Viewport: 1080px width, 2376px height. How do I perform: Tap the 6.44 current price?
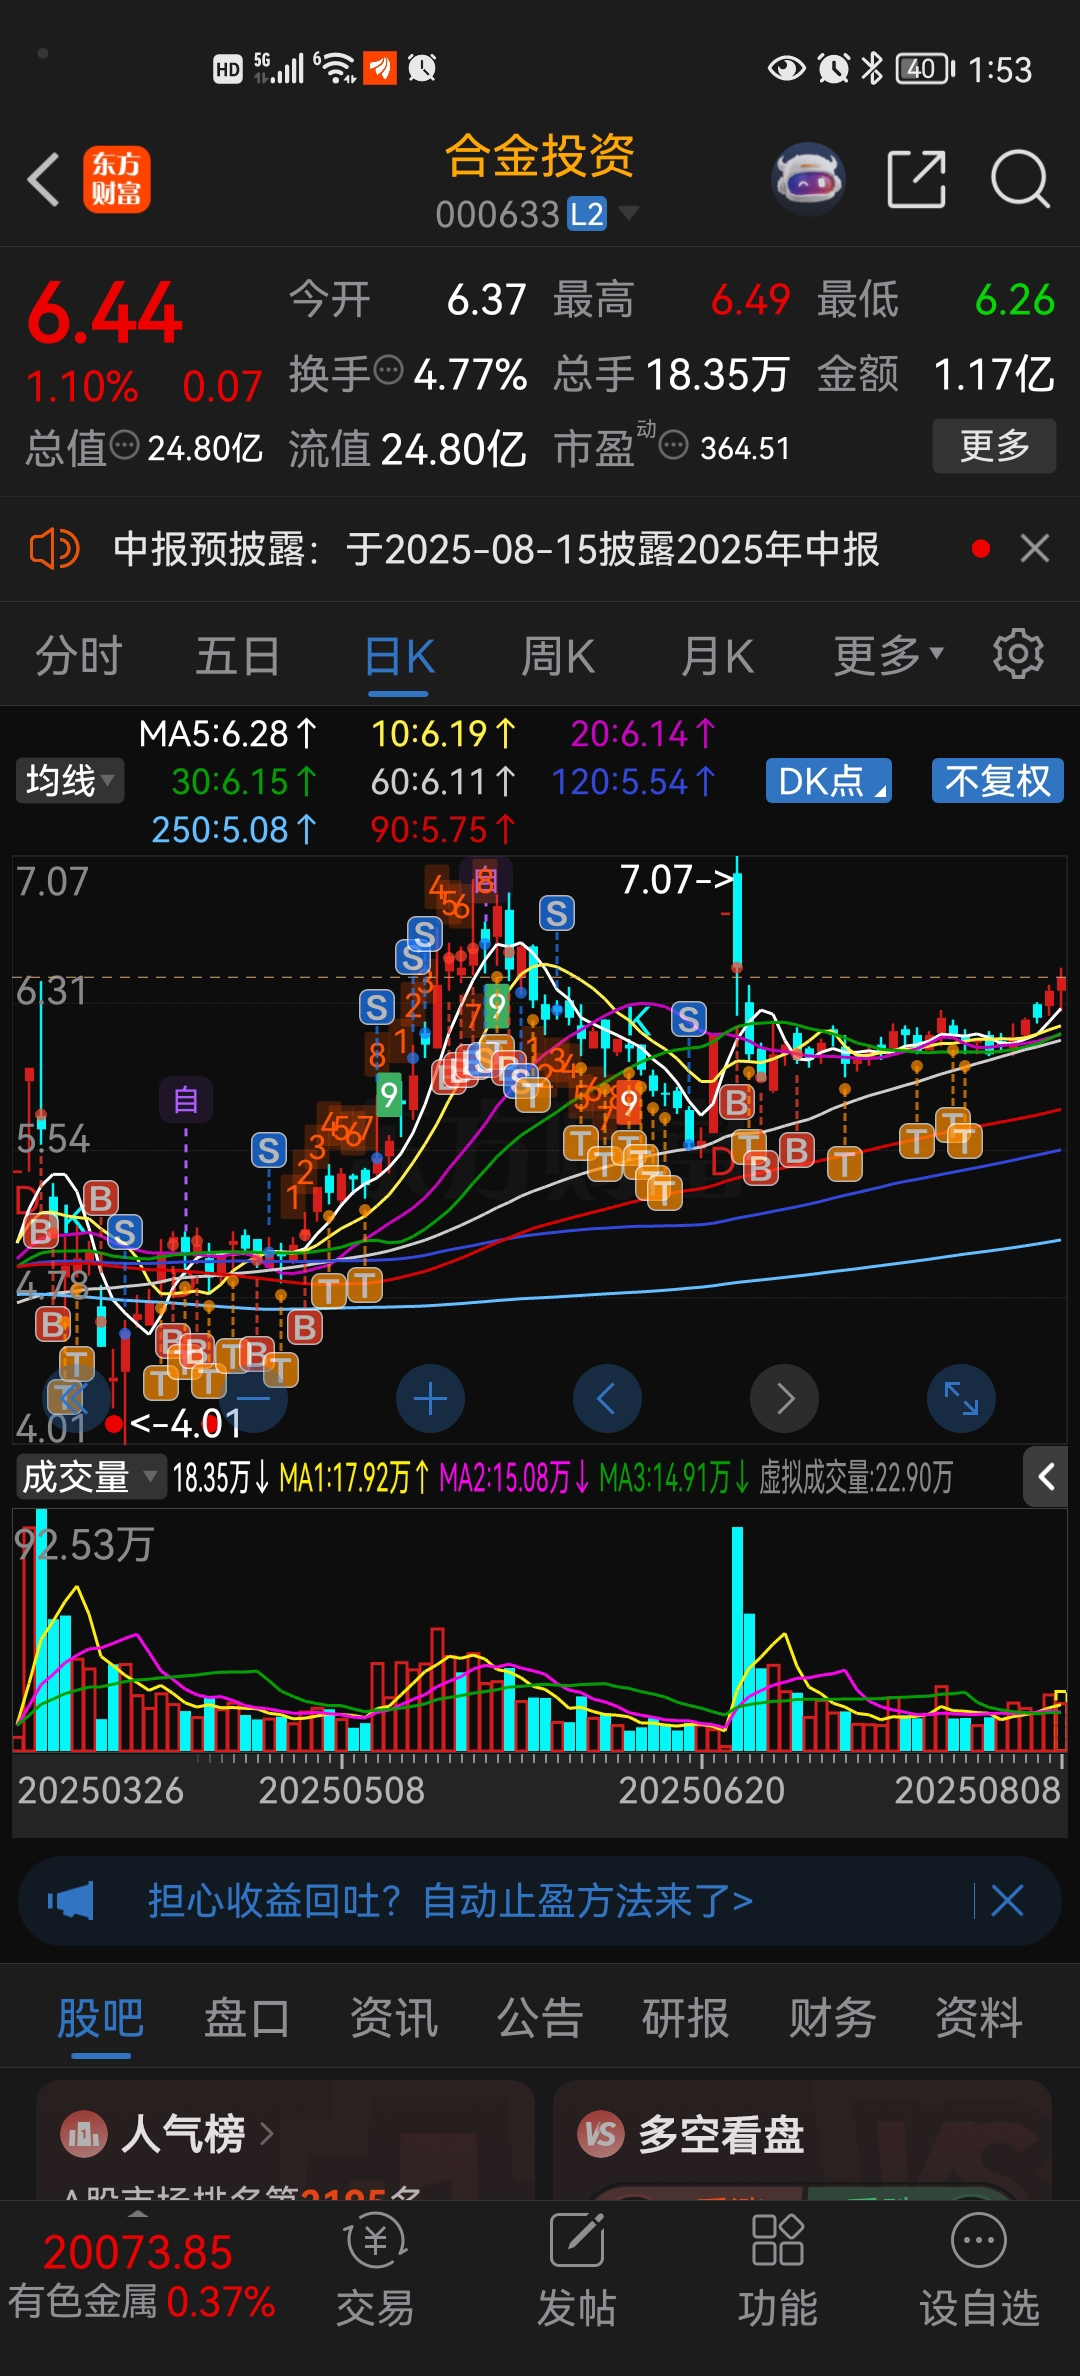pos(105,313)
